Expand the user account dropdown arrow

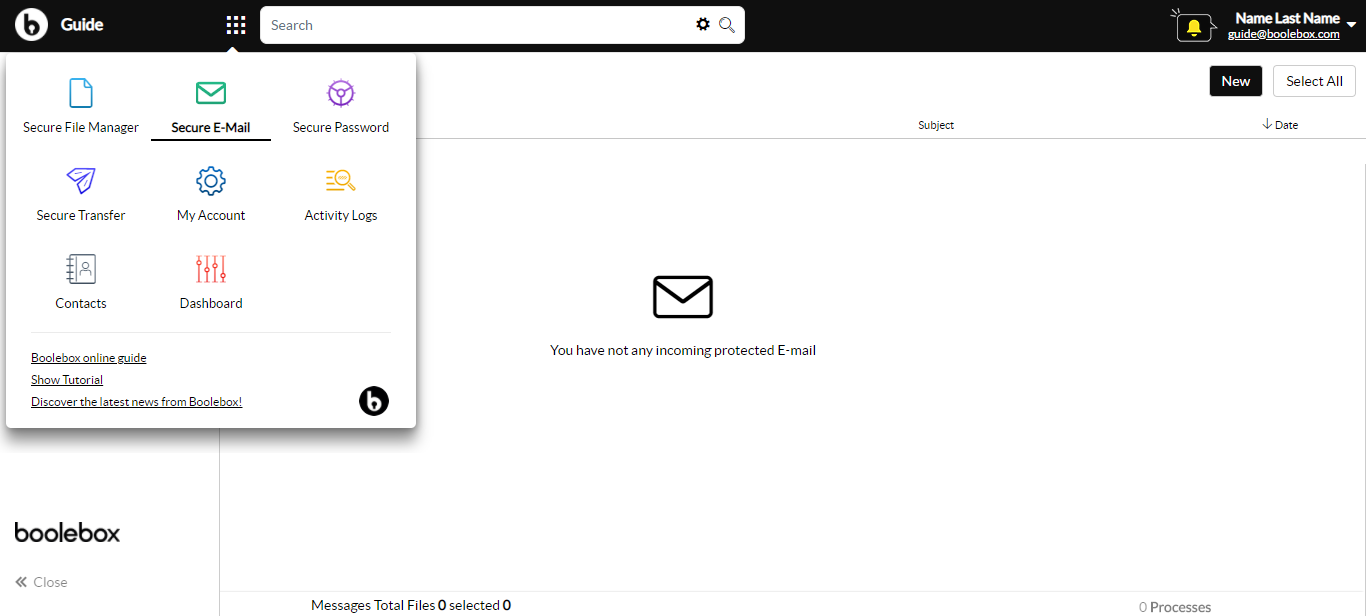tap(1351, 25)
